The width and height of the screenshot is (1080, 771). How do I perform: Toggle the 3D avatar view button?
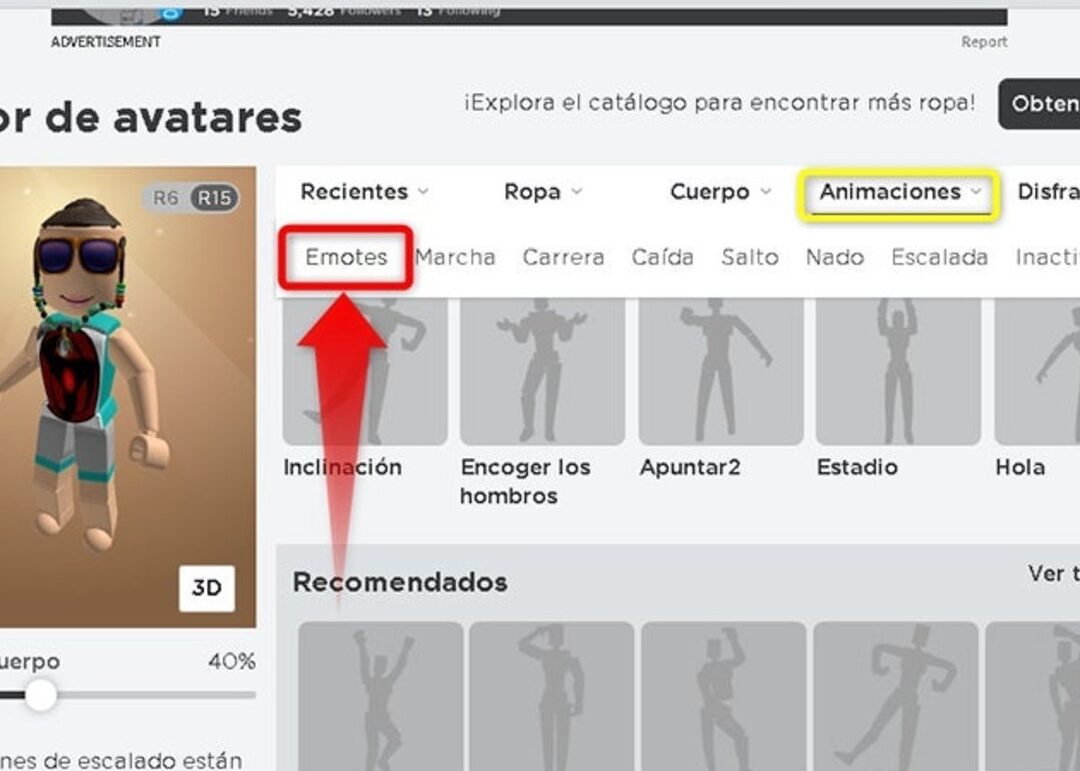207,588
